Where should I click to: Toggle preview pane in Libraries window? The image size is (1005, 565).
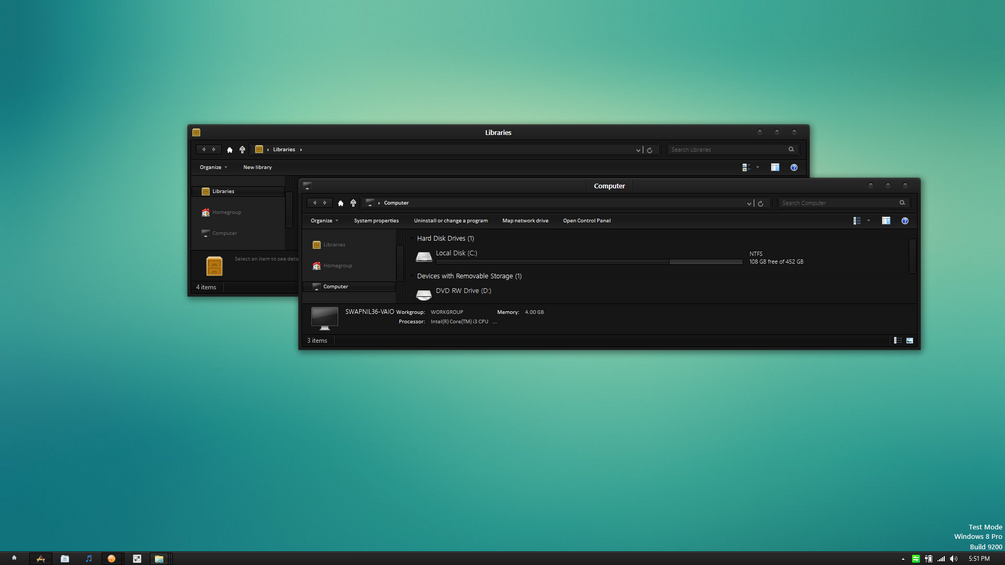click(775, 167)
